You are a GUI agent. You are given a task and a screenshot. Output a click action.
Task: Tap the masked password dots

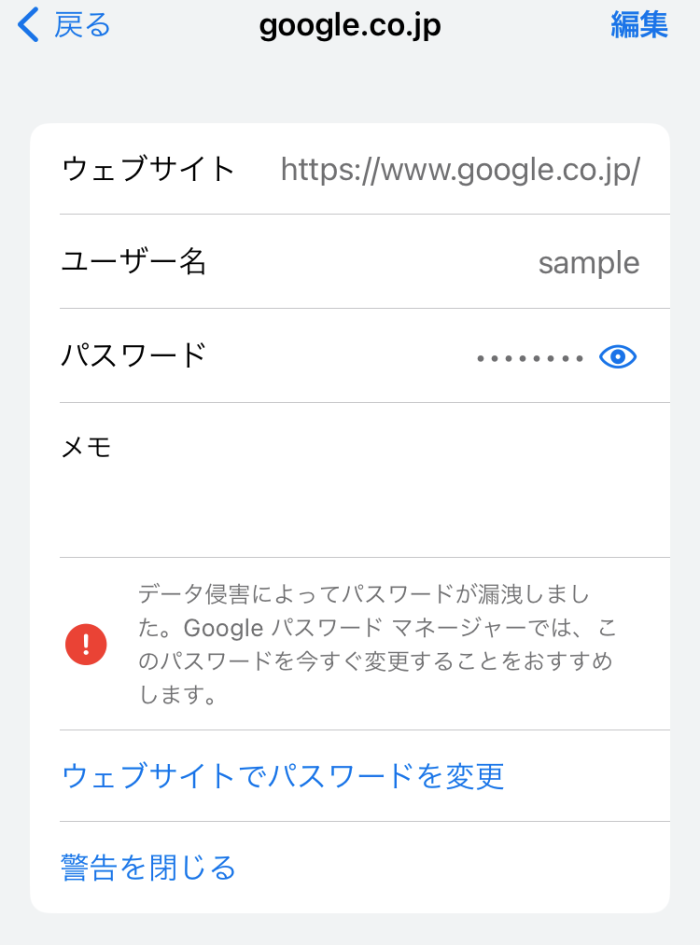click(530, 357)
